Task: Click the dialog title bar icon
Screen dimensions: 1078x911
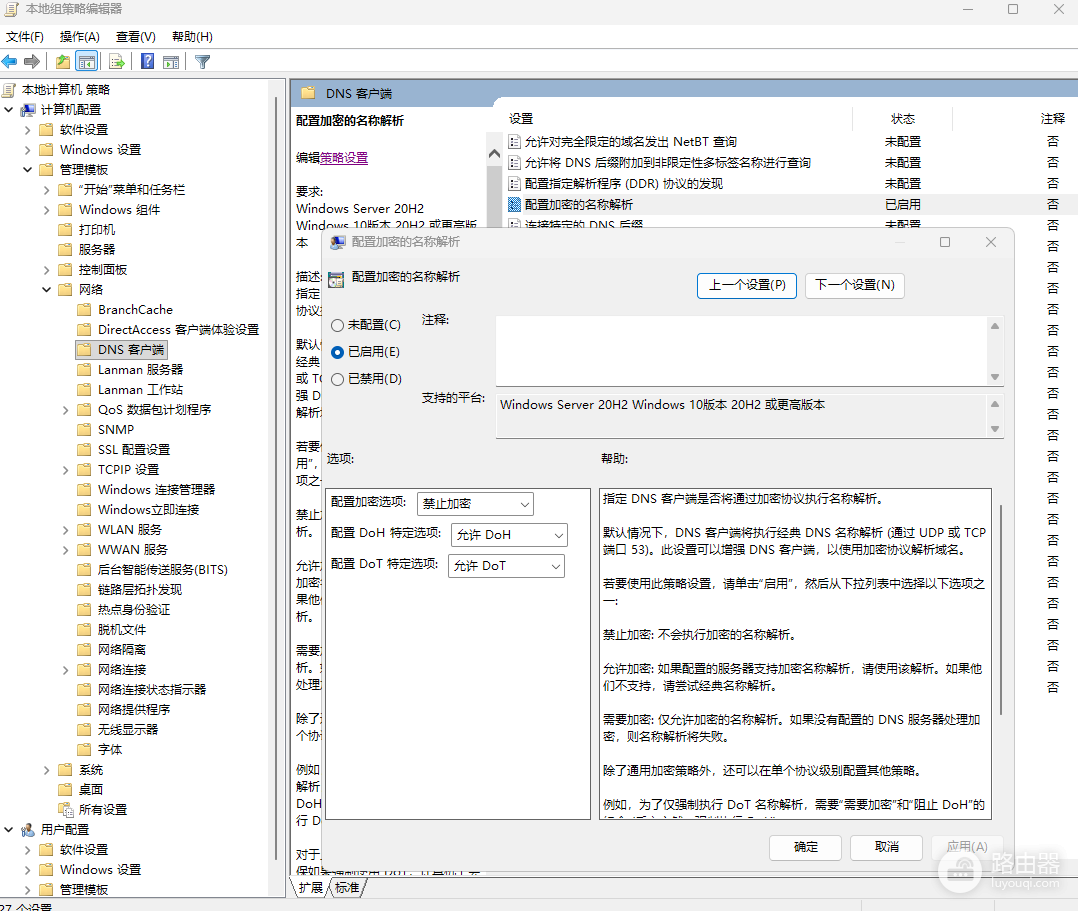Action: (x=338, y=242)
